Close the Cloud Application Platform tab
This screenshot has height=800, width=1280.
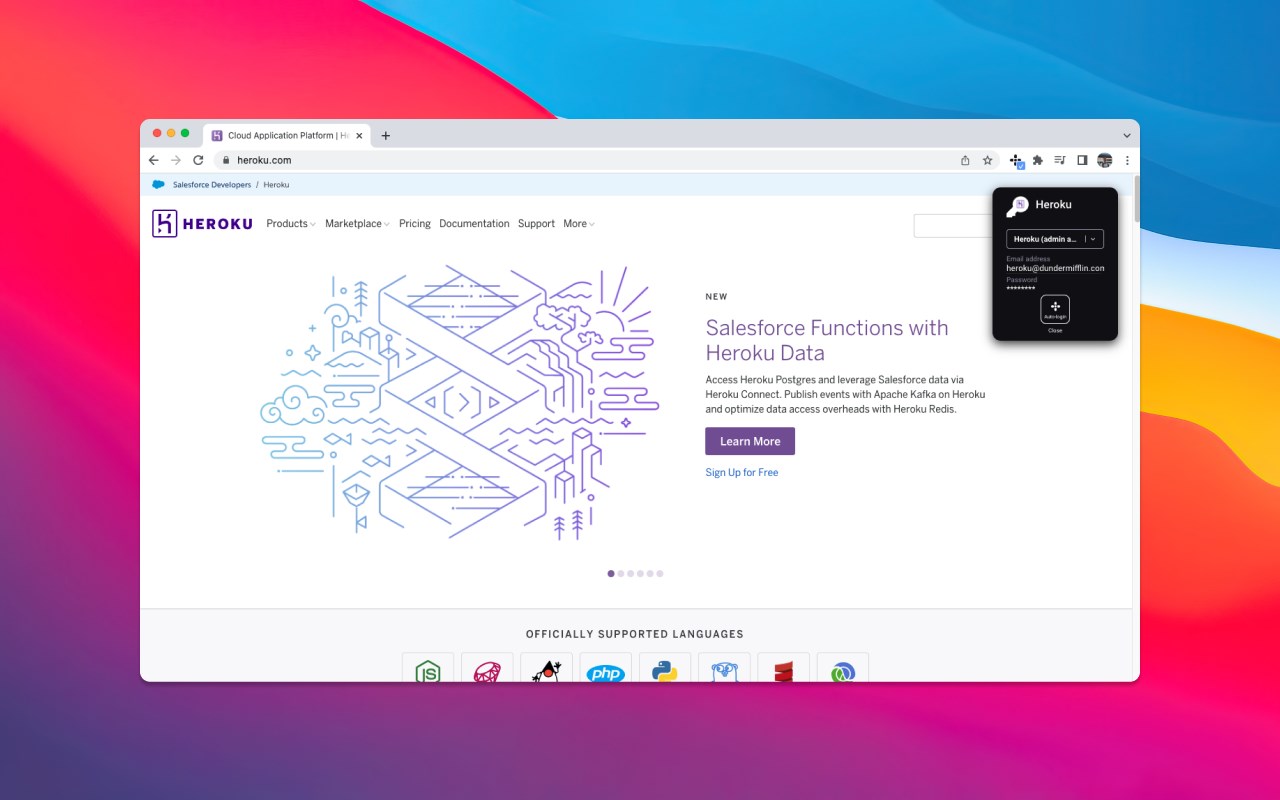coord(359,136)
